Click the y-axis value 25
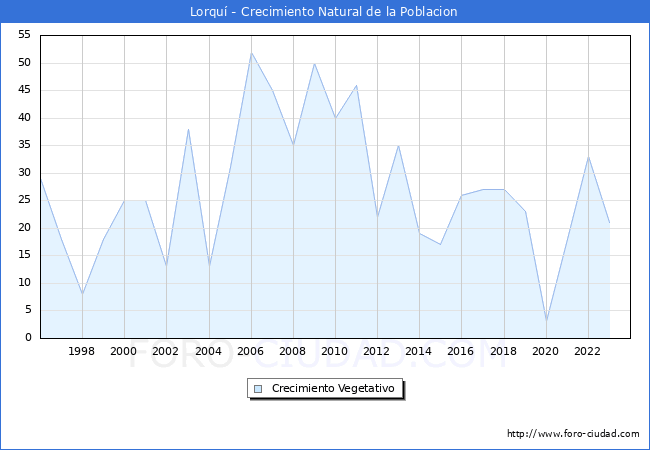The height and width of the screenshot is (450, 650). [24, 200]
